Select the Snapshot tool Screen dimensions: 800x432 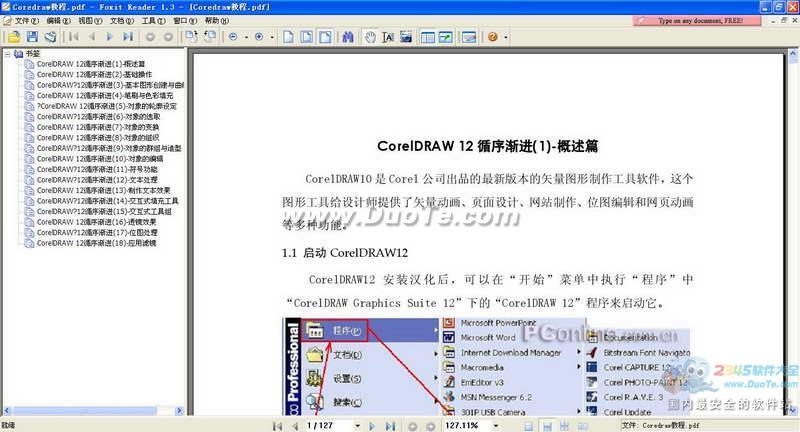pyautogui.click(x=406, y=37)
